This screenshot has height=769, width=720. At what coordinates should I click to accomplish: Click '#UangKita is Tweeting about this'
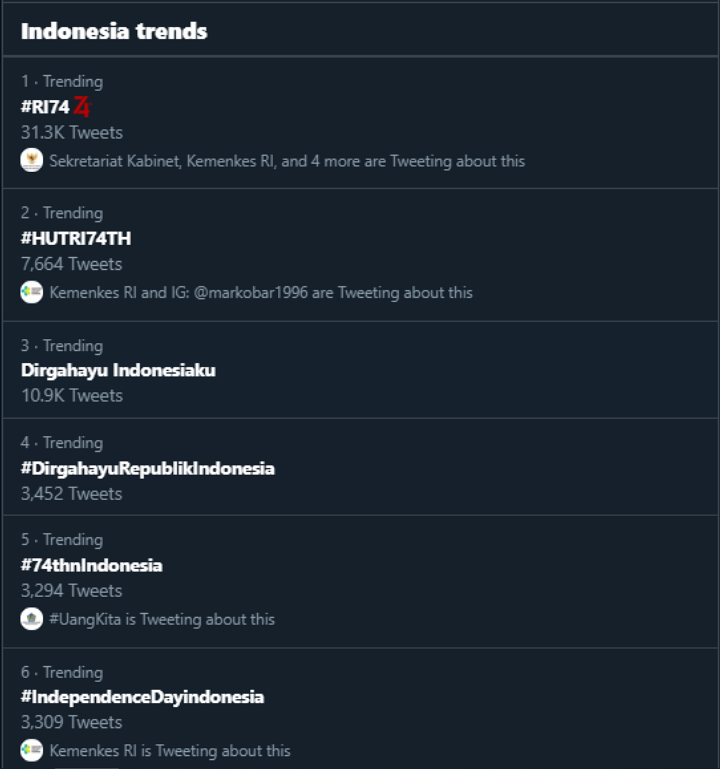[x=162, y=619]
